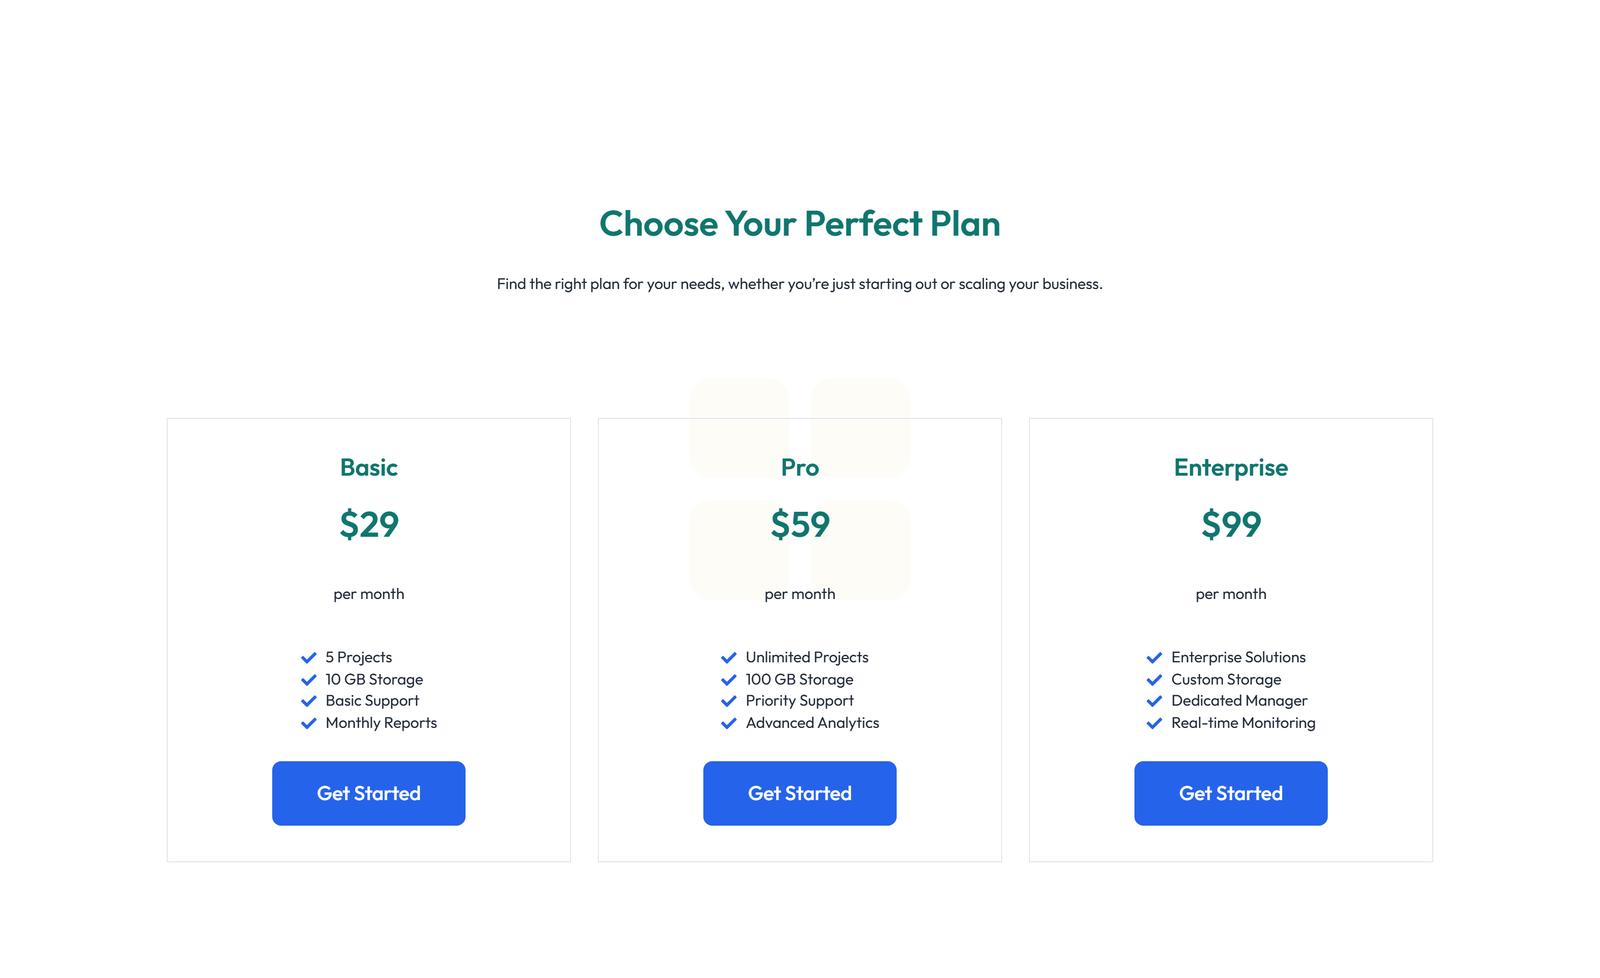Click the $99 price on Enterprise
The height and width of the screenshot is (978, 1600).
pos(1230,524)
